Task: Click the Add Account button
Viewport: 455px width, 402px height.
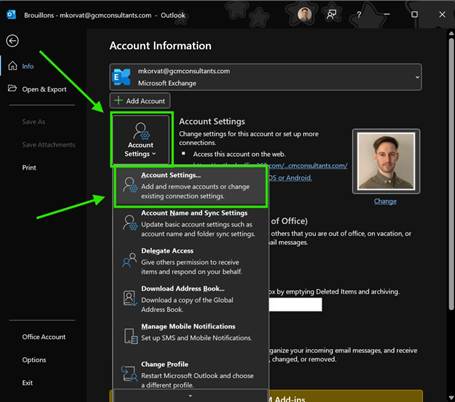Action: (140, 100)
